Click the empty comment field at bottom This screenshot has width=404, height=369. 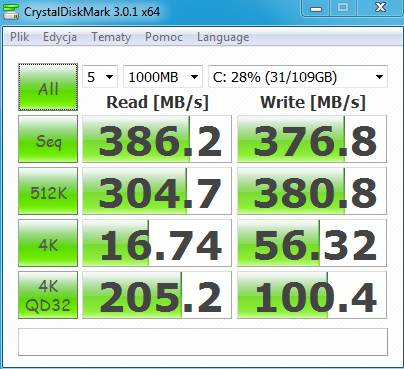(x=203, y=342)
